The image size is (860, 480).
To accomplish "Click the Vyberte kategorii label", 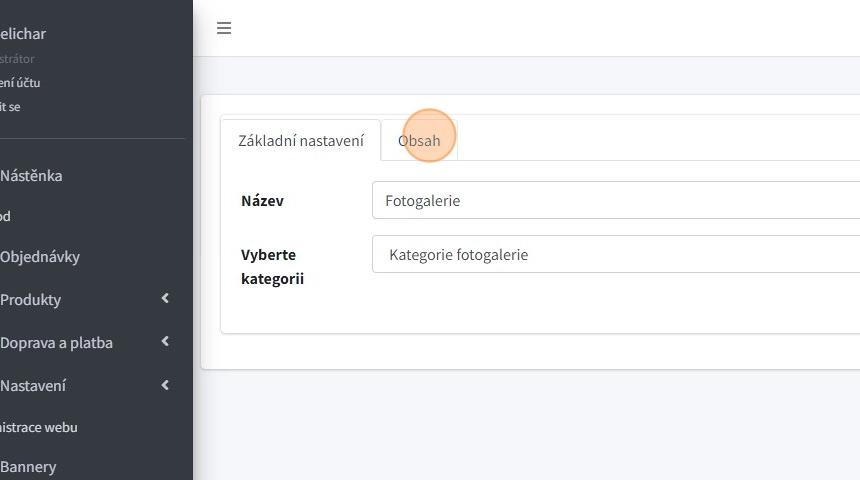I will [x=272, y=266].
